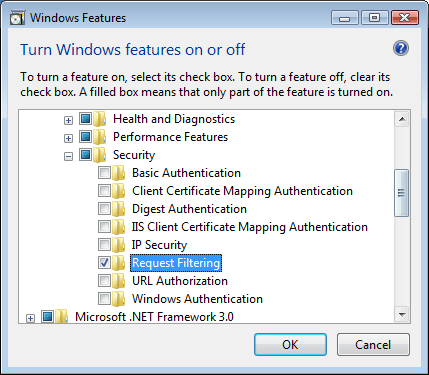The height and width of the screenshot is (375, 429).
Task: Click the Windows Features title bar icon
Action: point(17,18)
